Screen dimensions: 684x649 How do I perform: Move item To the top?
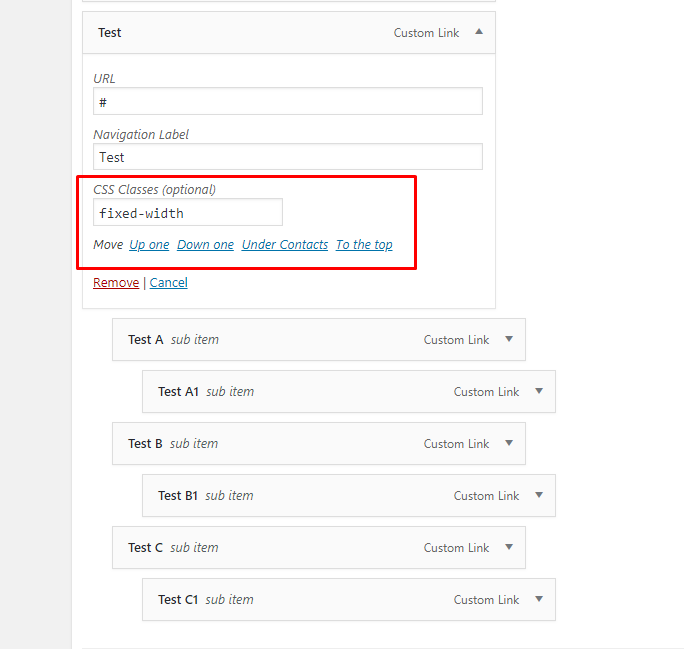(364, 245)
